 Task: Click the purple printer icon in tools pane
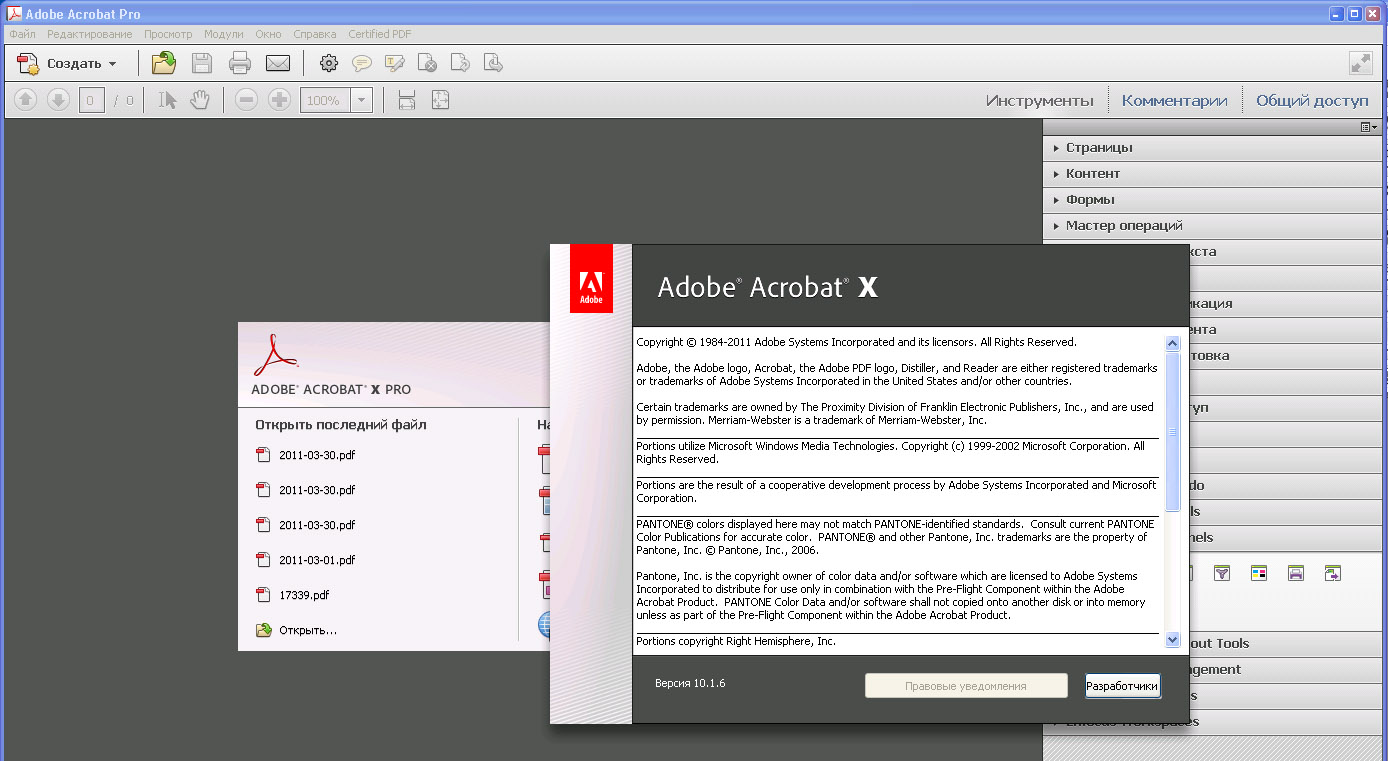pos(1296,573)
